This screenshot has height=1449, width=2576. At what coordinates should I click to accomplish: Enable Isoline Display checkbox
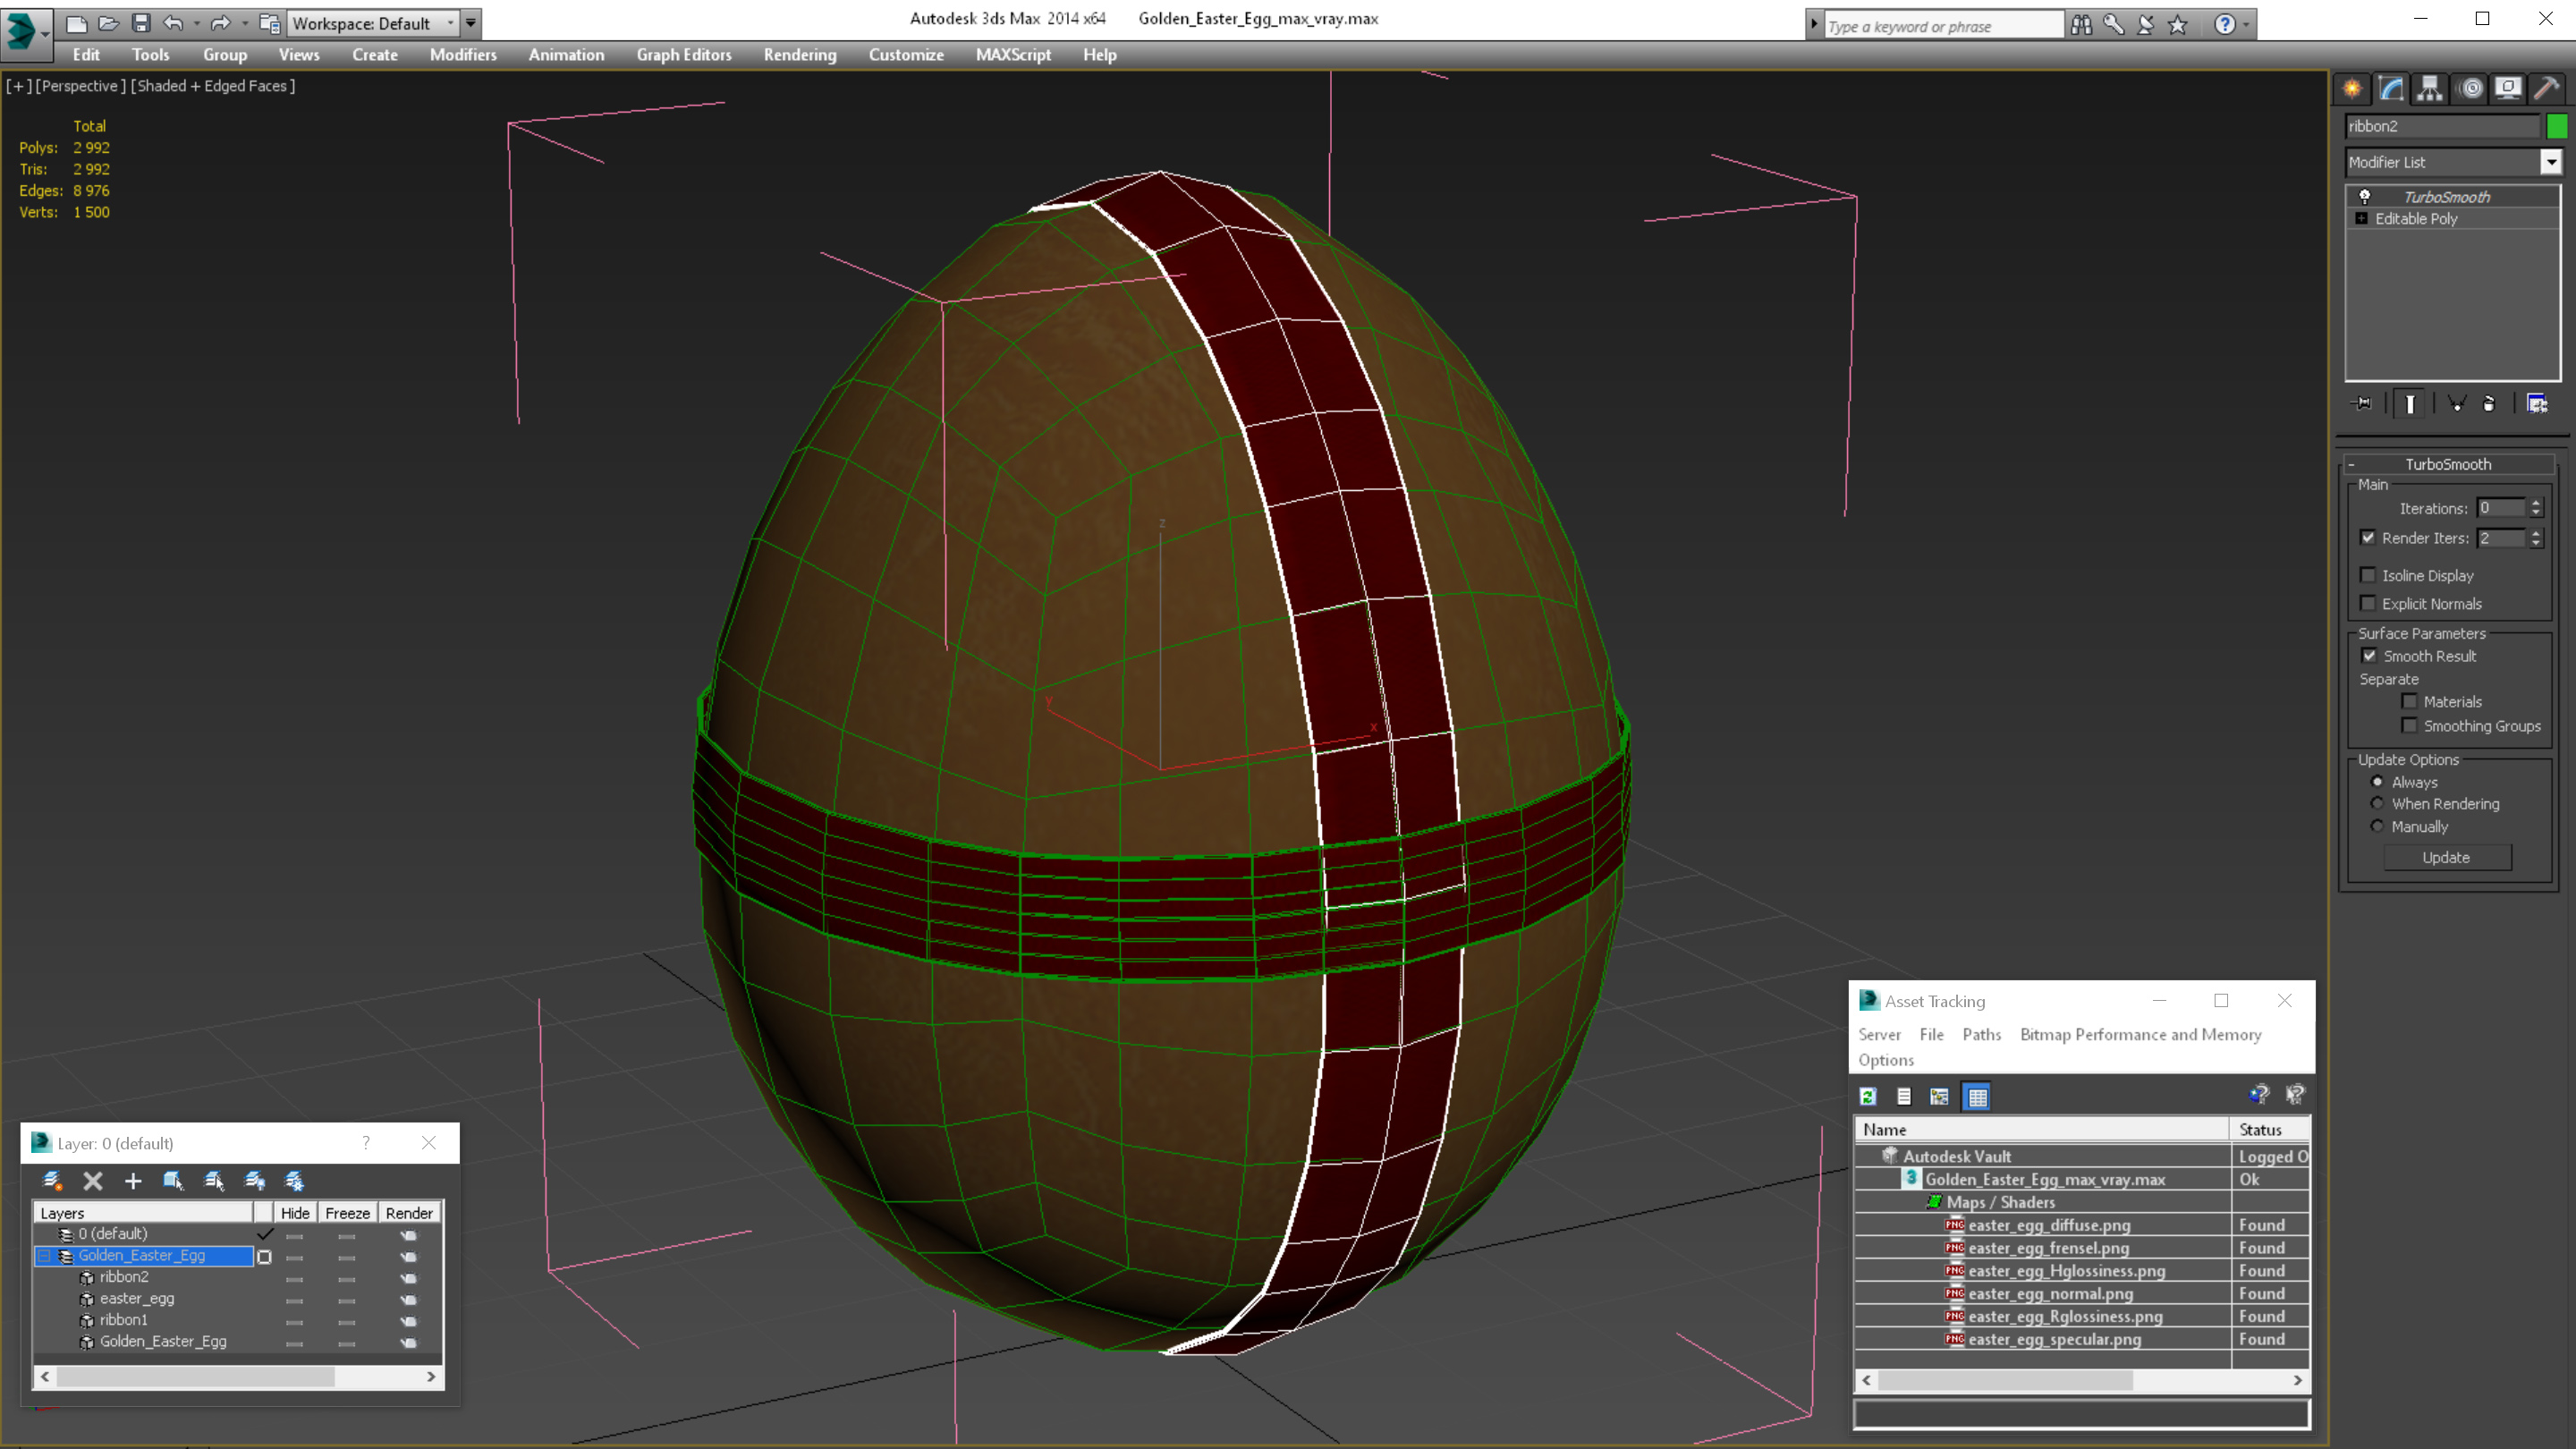tap(2368, 575)
